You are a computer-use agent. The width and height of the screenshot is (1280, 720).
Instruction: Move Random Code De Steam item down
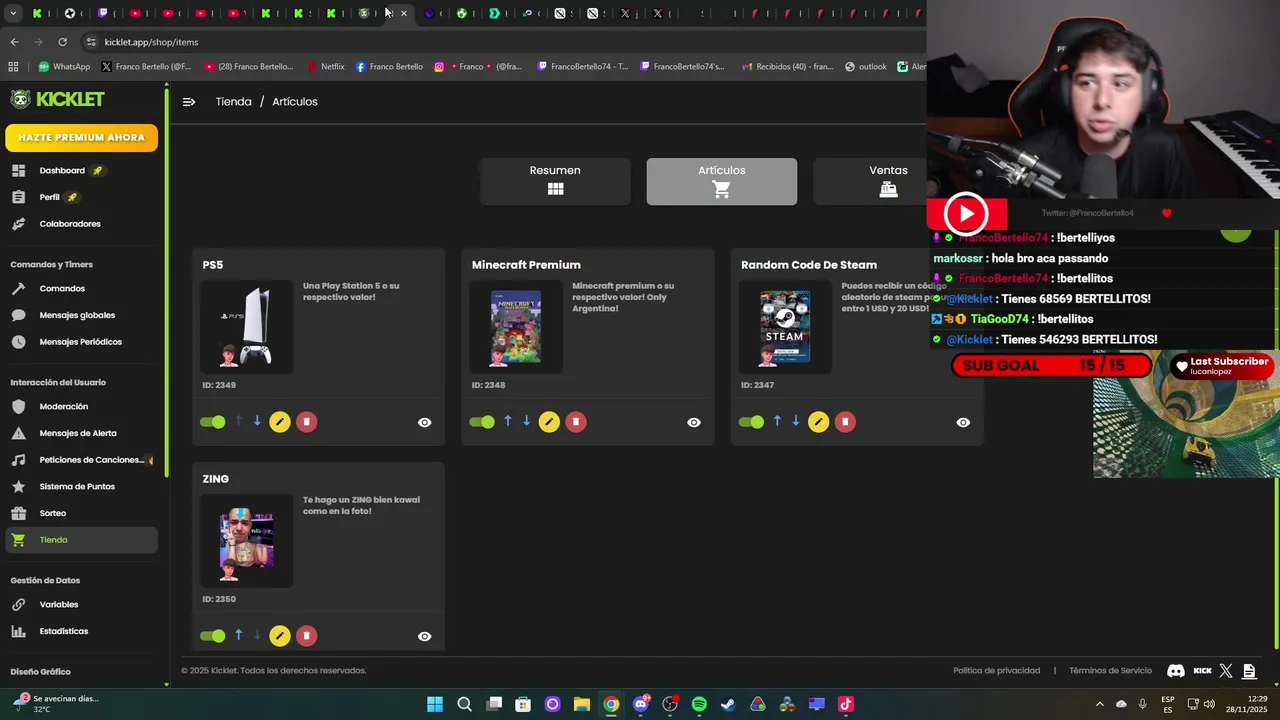click(x=795, y=422)
